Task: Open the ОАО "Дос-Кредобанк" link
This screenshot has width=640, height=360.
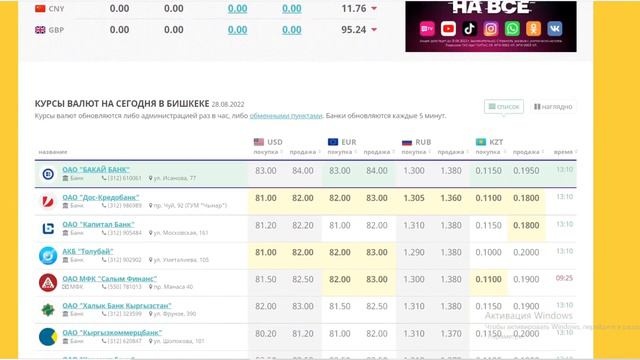Action: click(x=101, y=197)
